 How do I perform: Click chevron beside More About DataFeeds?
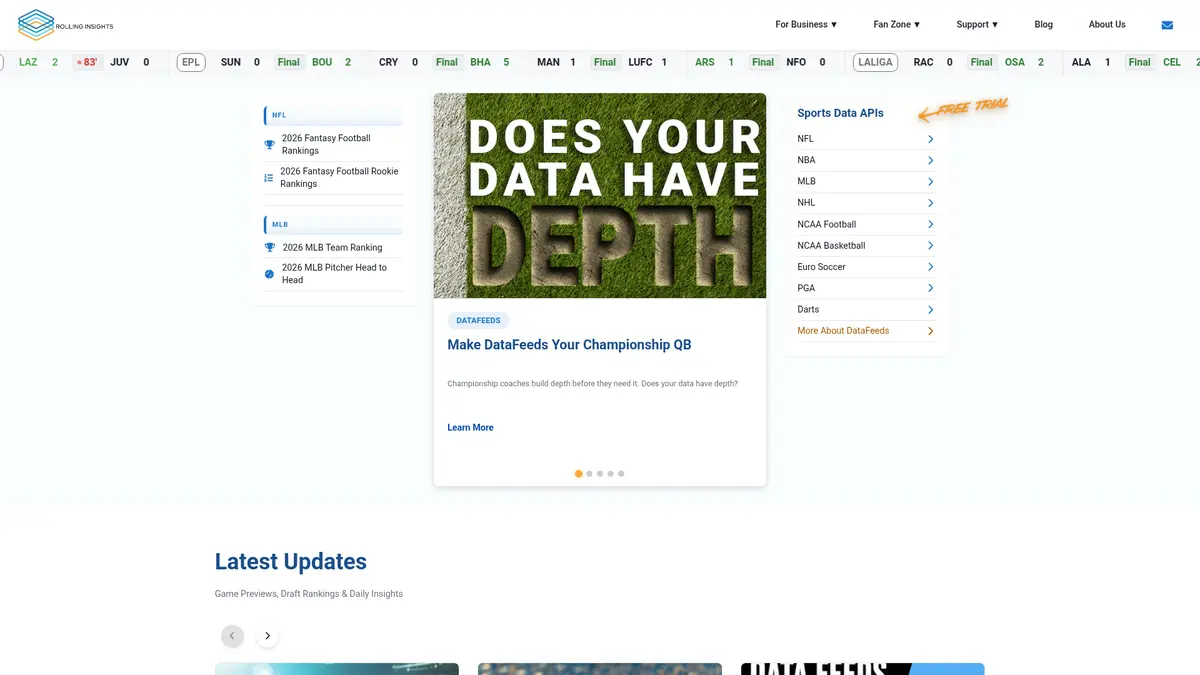tap(930, 331)
